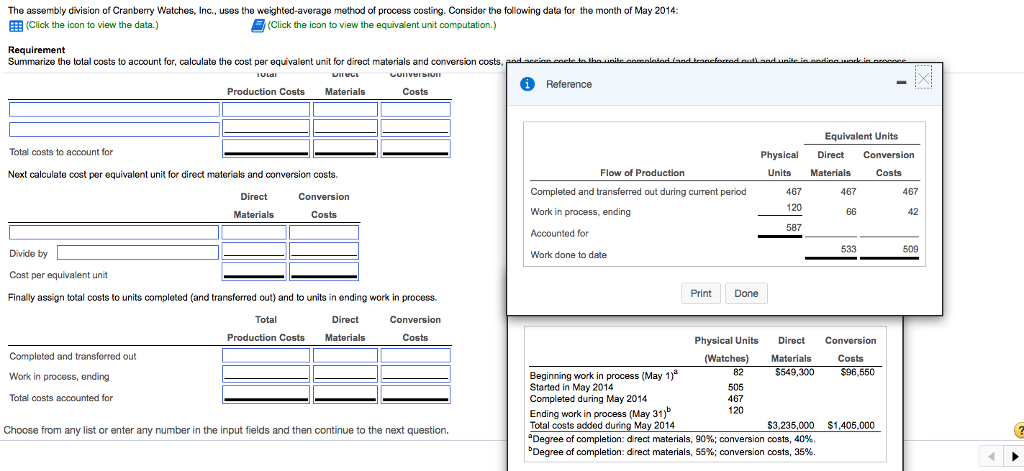Click the '533' work done to date value
This screenshot has height=471, width=1024.
point(847,249)
